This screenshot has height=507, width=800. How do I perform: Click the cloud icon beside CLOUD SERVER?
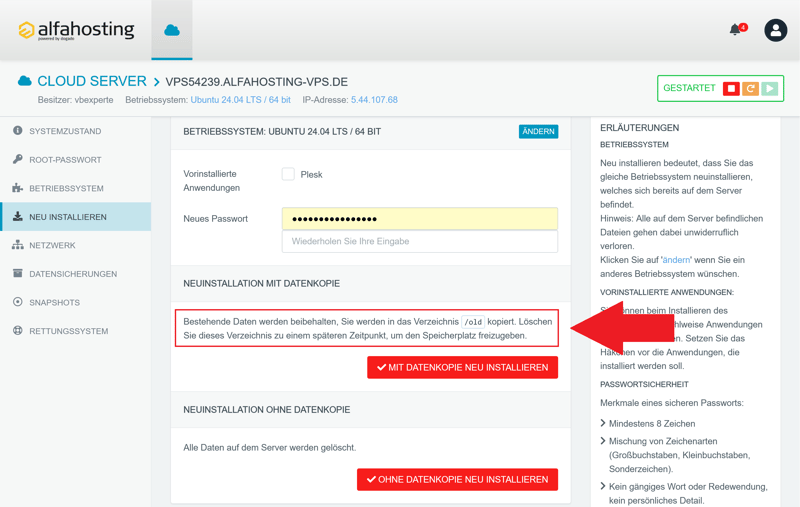(x=24, y=81)
